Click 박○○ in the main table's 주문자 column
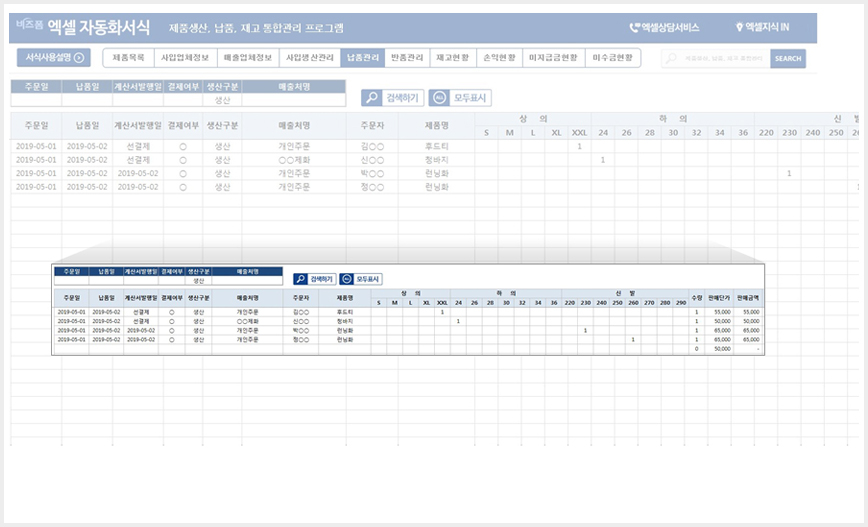 (372, 173)
